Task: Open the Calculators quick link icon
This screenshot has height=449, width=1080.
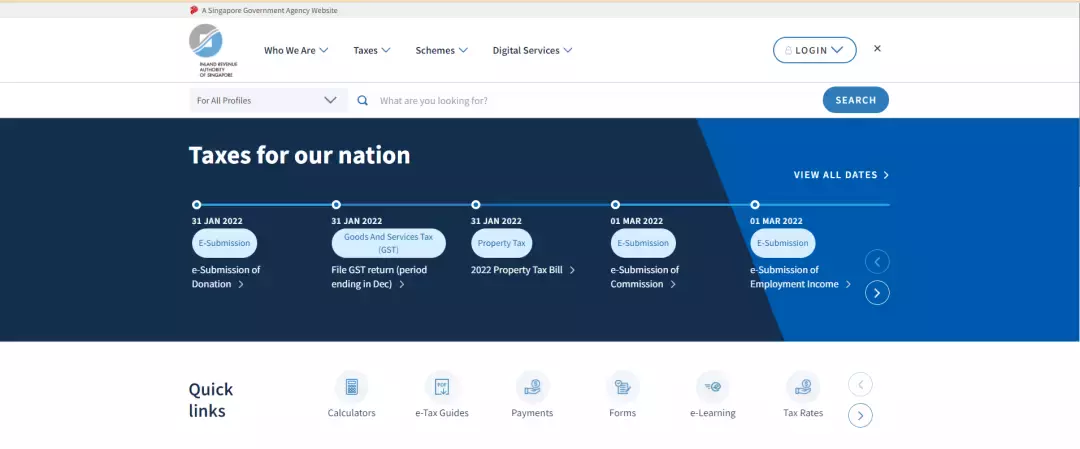Action: pos(351,387)
